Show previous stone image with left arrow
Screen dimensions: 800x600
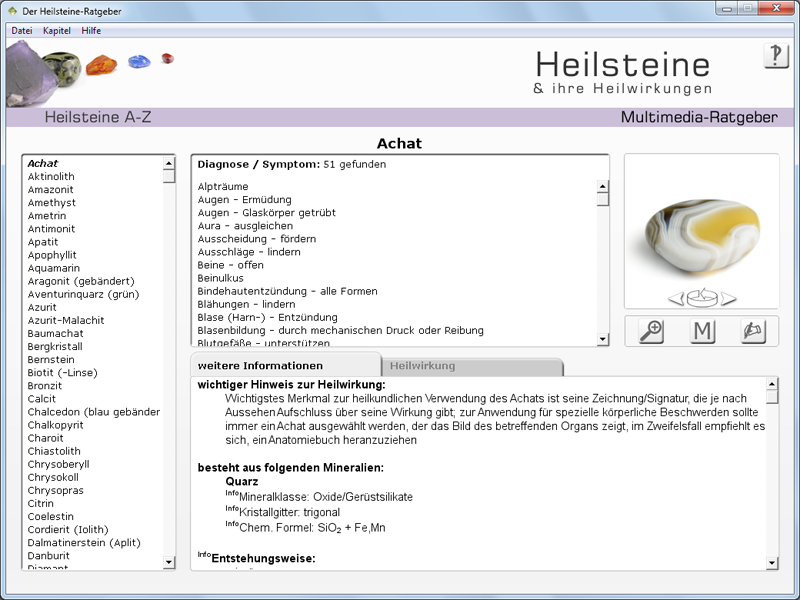click(x=676, y=297)
